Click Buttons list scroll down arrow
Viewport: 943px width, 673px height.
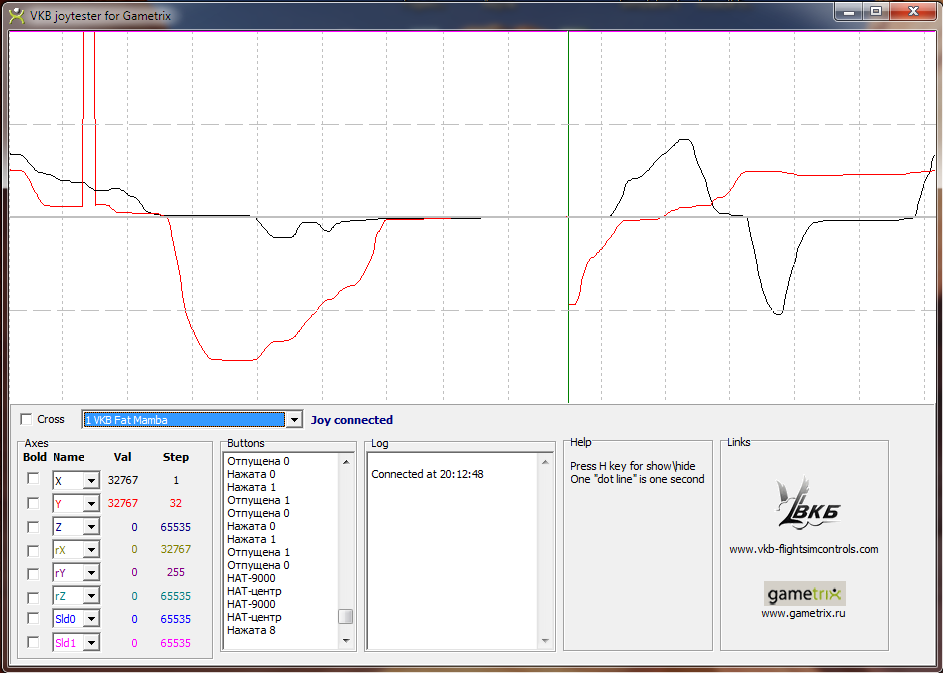coord(346,641)
